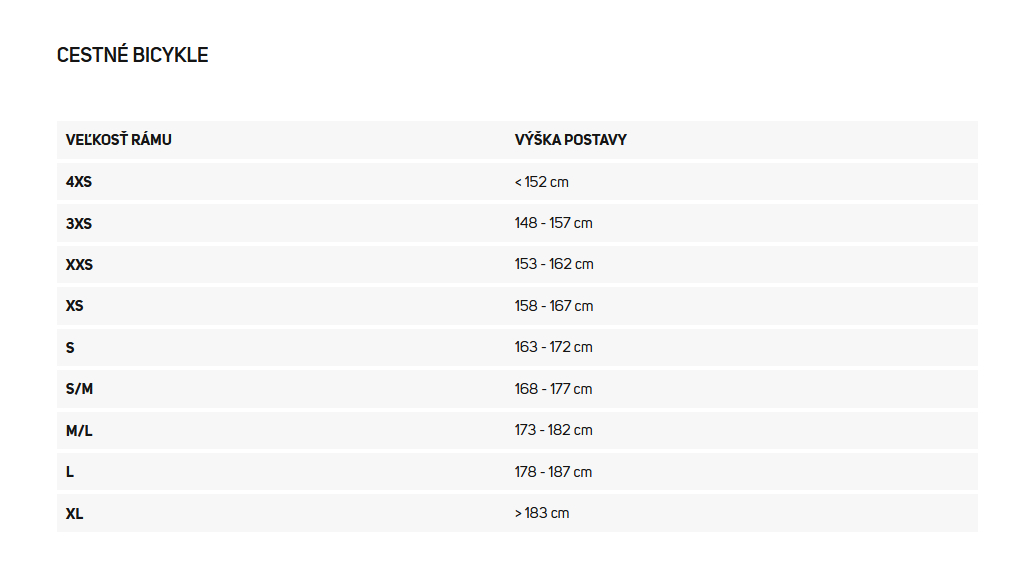Click the '153 - 162 cm' height value
The width and height of the screenshot is (1024, 570).
click(x=554, y=264)
